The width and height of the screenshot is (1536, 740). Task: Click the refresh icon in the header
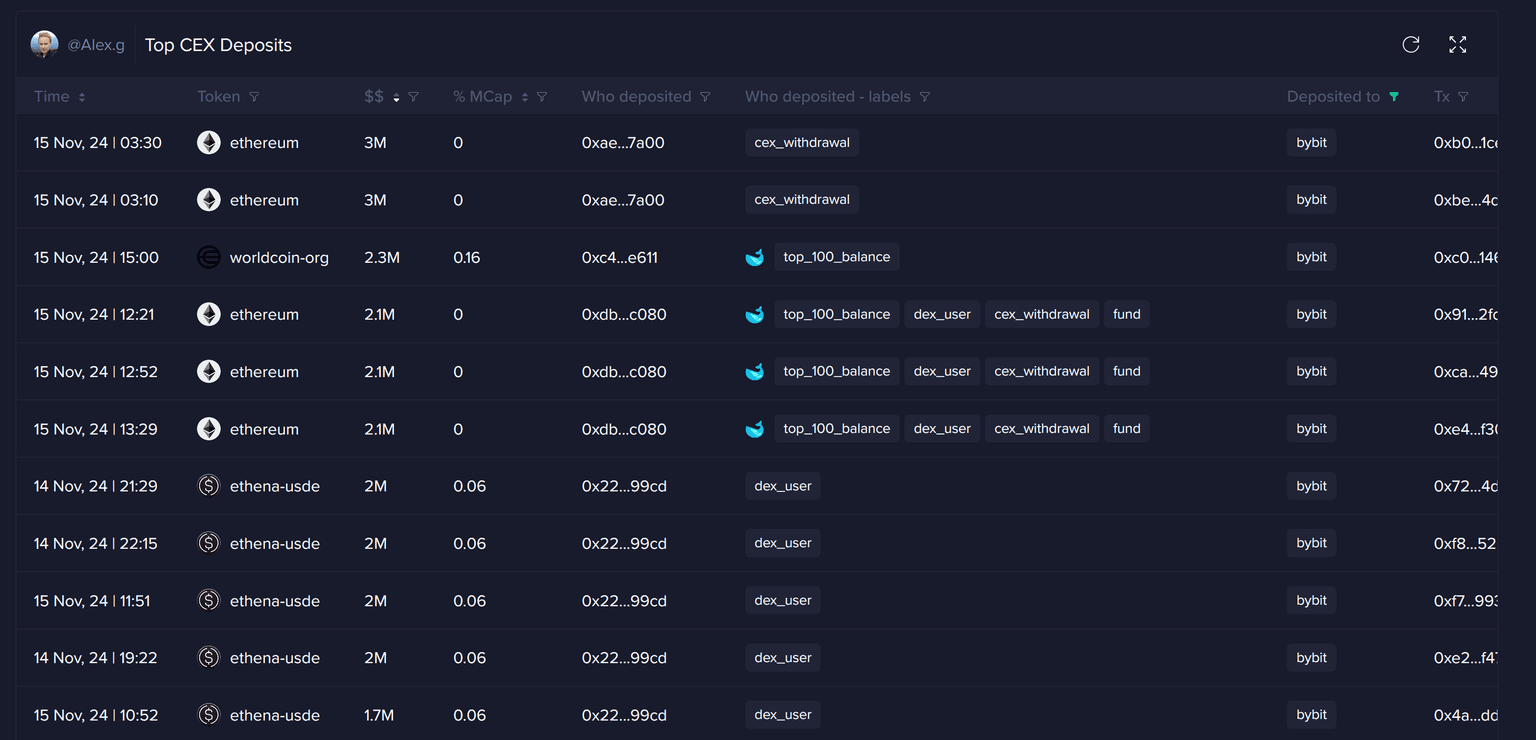point(1411,45)
